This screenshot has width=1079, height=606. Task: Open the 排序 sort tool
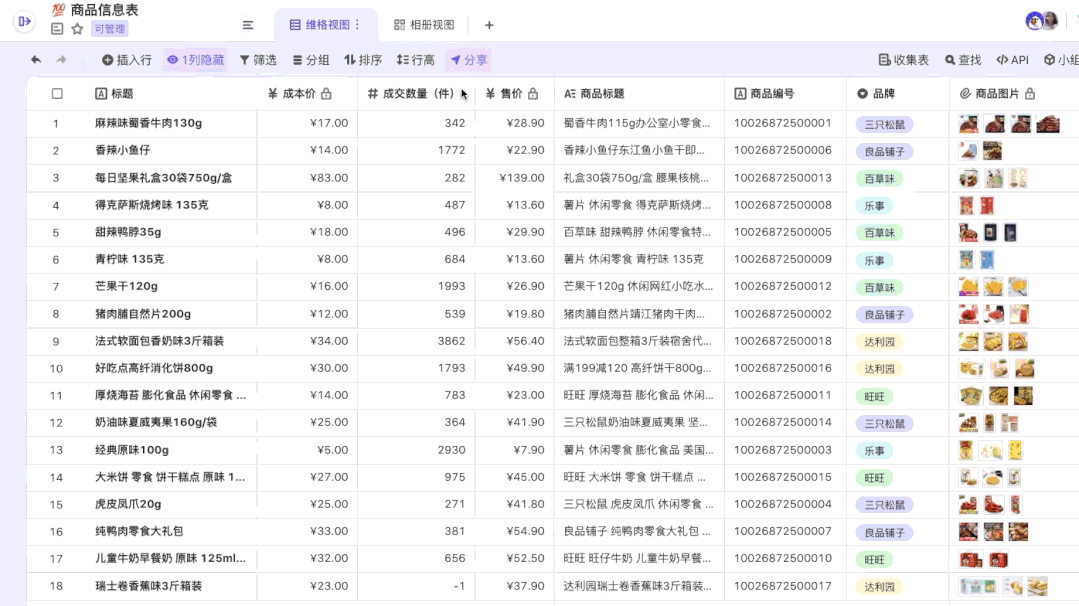363,60
